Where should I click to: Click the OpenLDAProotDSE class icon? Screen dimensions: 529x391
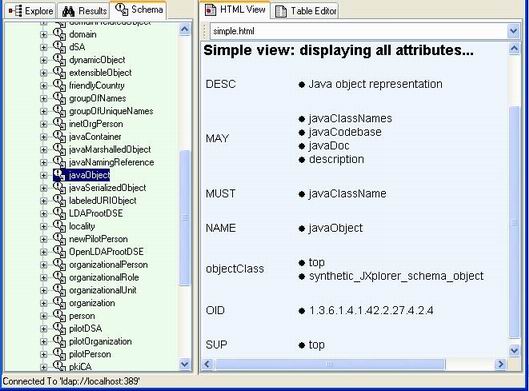point(59,252)
